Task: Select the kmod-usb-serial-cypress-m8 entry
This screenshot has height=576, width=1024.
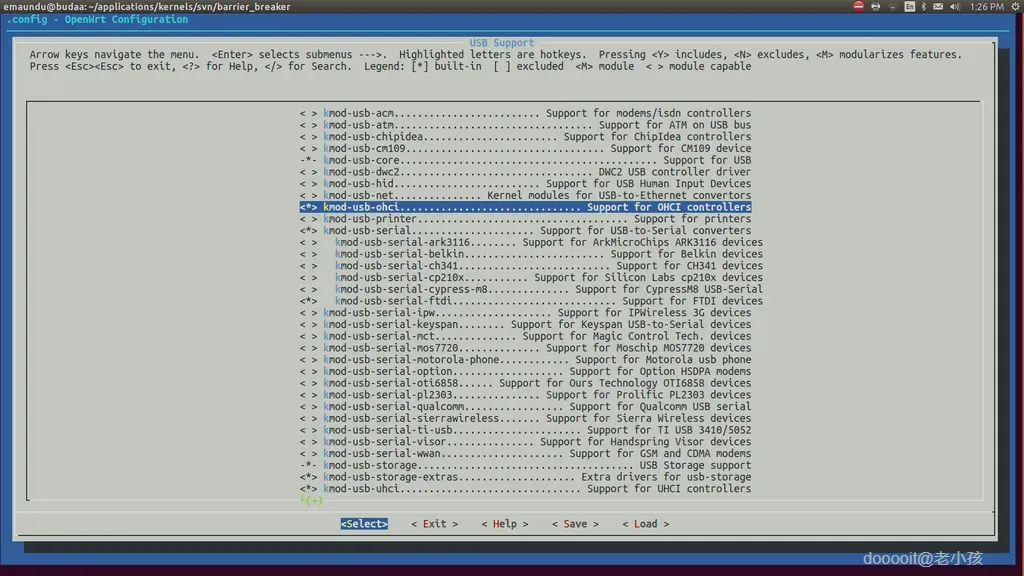Action: click(x=531, y=290)
